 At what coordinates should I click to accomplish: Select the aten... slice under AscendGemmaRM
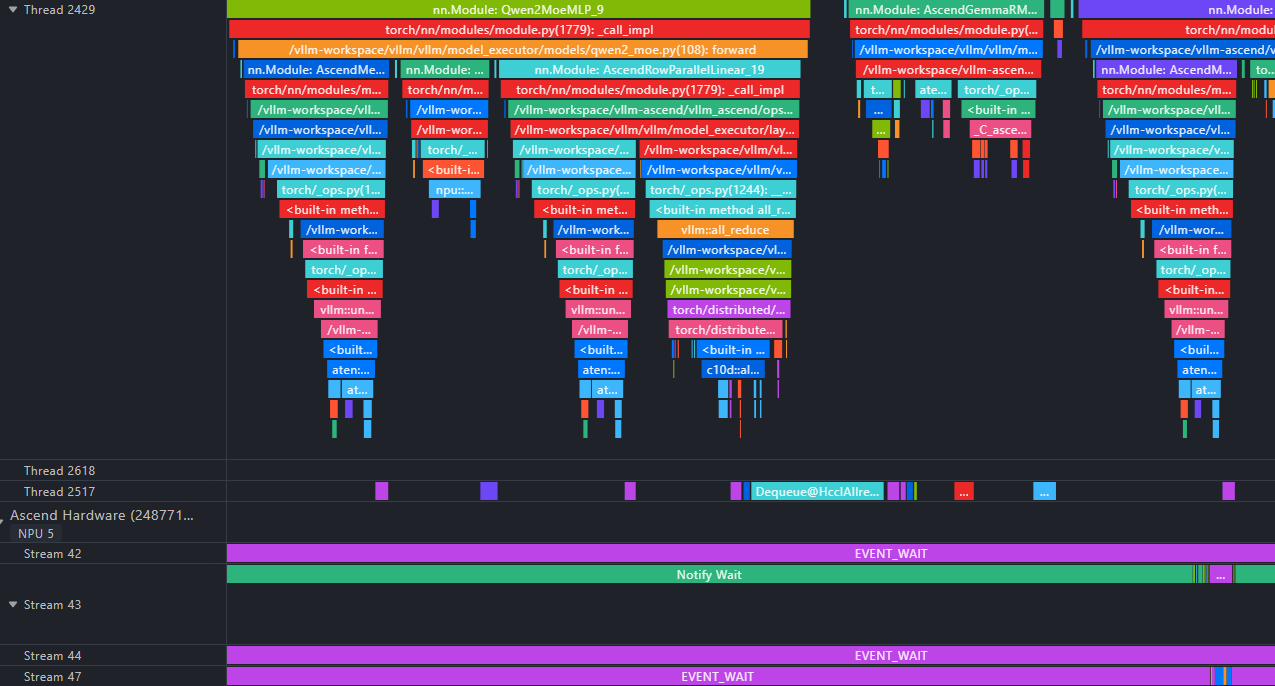point(933,89)
